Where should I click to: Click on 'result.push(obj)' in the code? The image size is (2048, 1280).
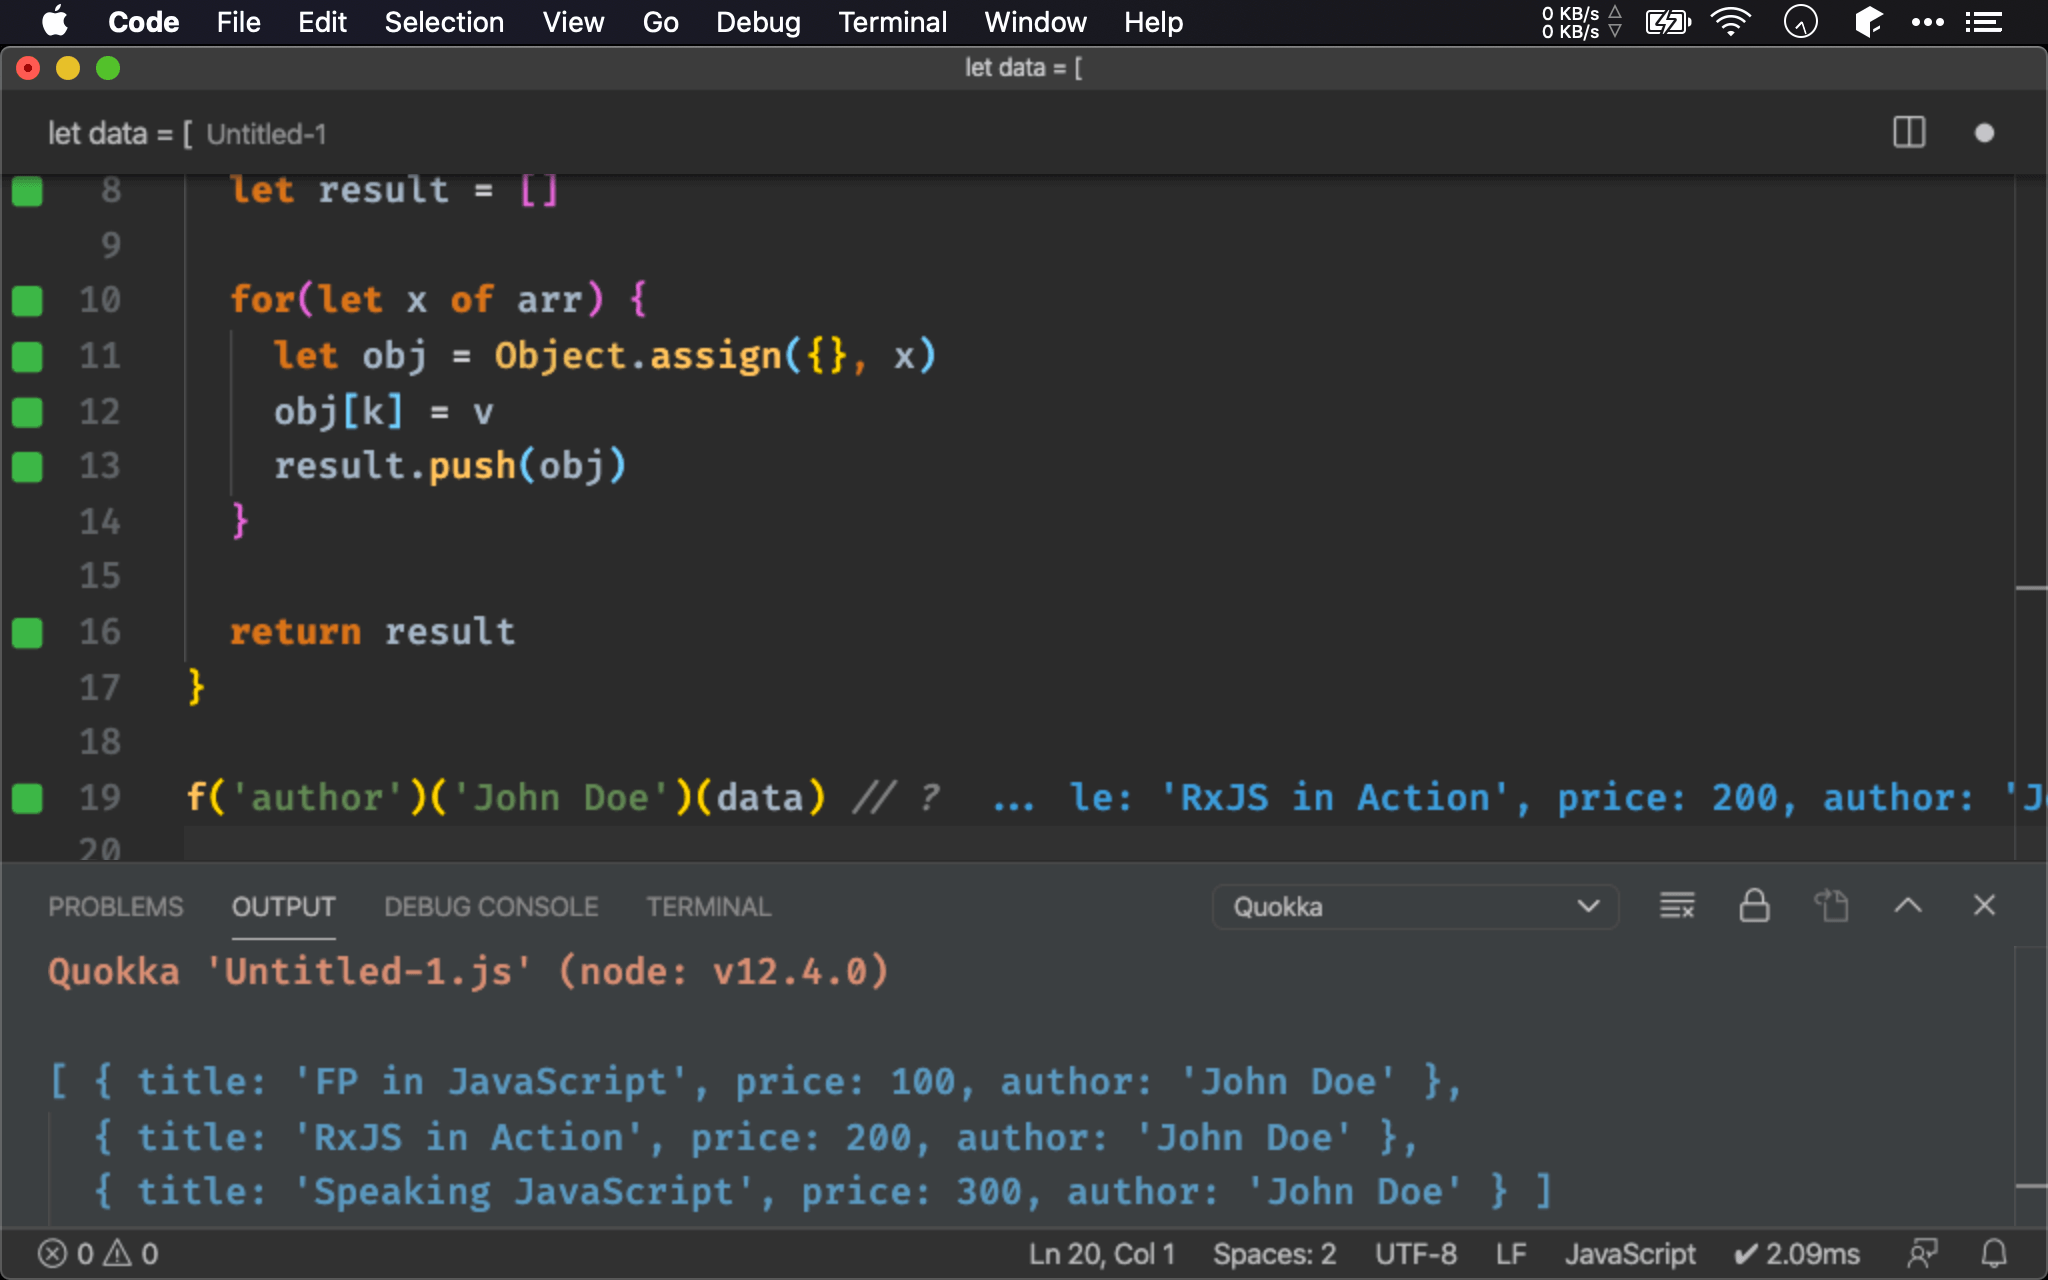coord(450,466)
